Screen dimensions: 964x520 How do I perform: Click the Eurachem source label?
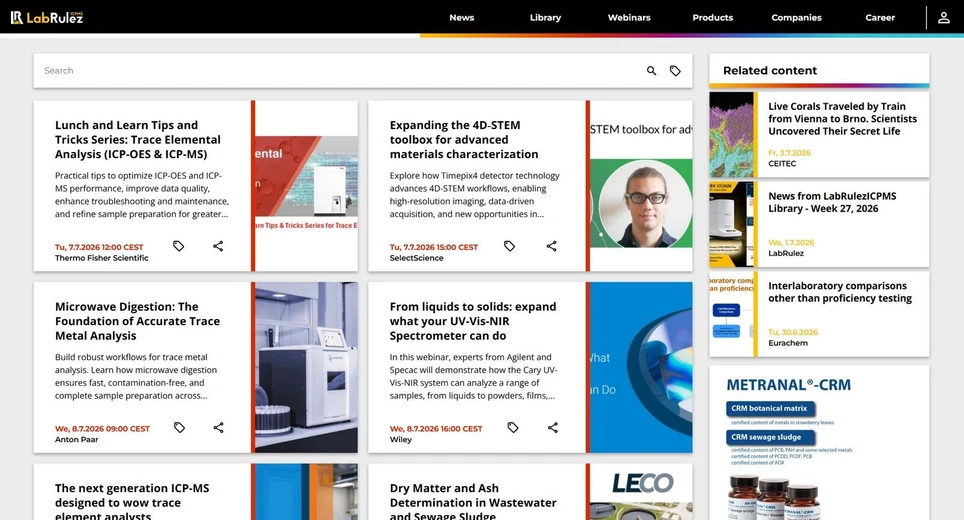coord(788,343)
